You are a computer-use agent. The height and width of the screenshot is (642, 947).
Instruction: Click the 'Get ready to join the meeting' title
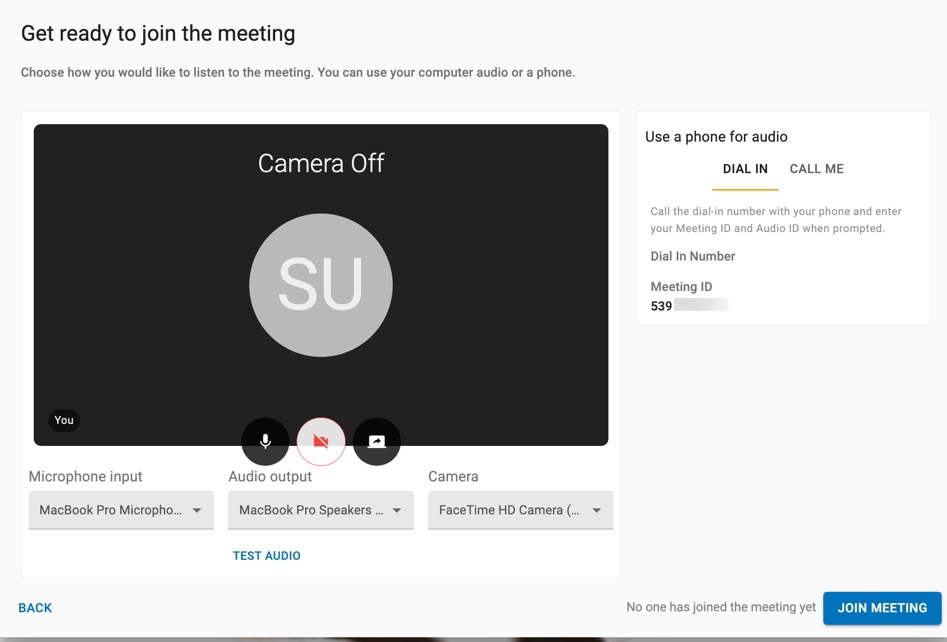(x=158, y=33)
